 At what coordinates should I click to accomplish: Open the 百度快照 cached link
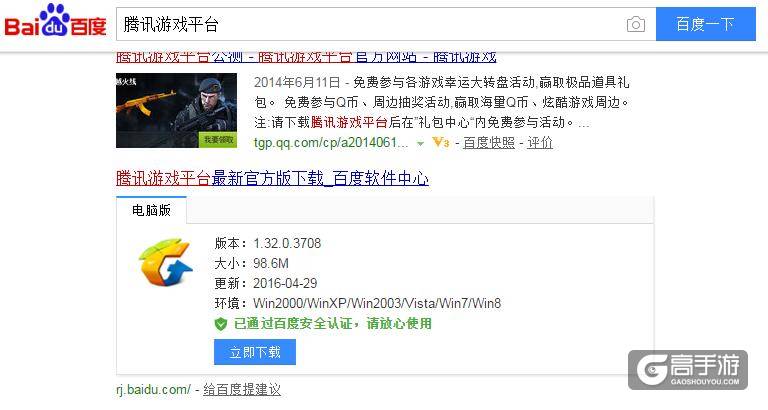pos(489,143)
